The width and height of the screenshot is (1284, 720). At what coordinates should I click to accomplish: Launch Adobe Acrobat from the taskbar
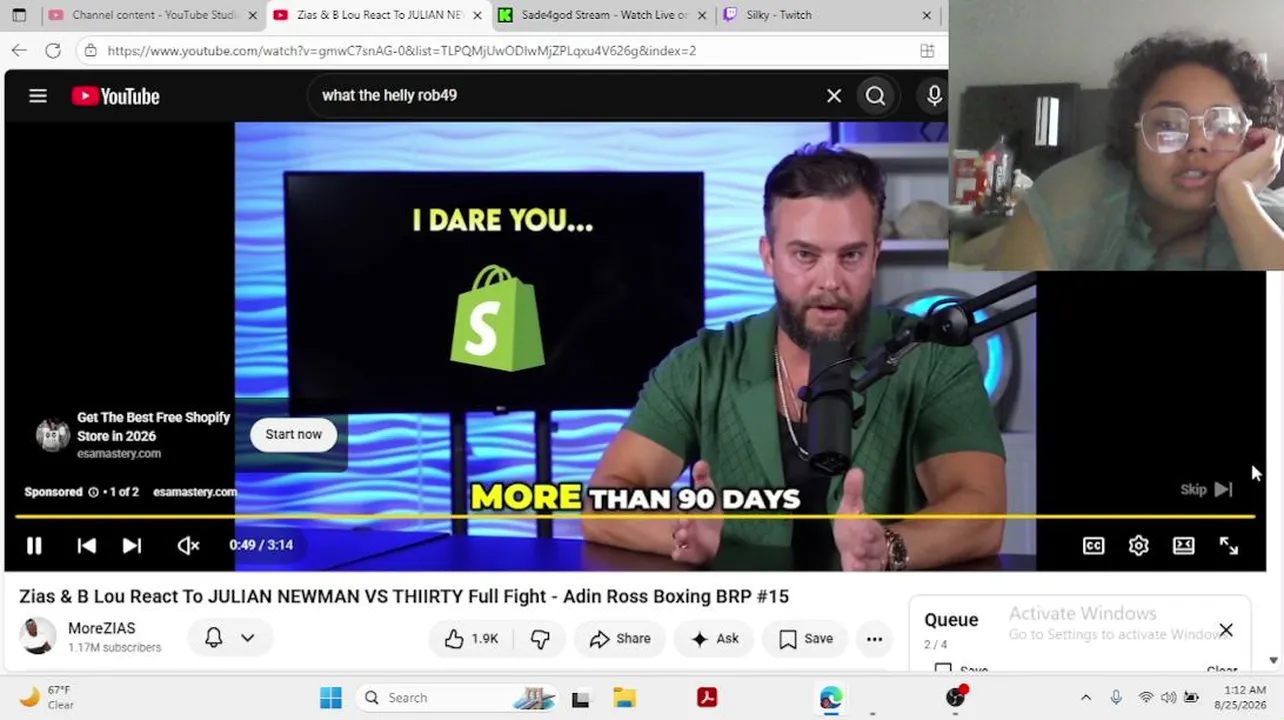(707, 698)
